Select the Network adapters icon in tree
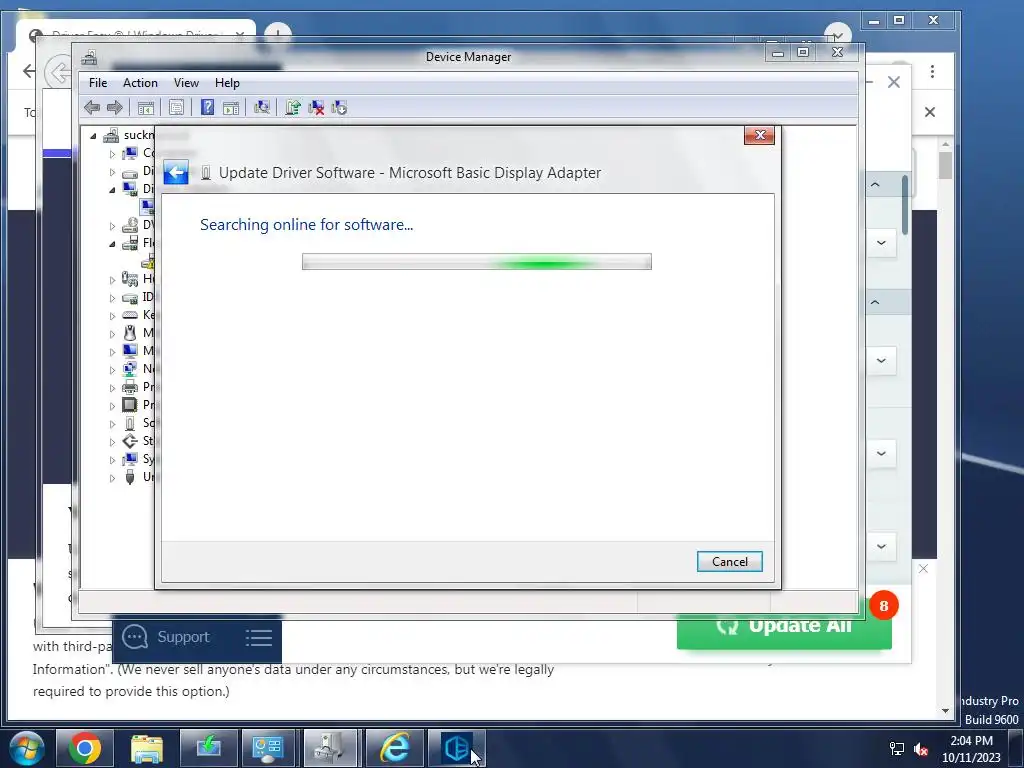1024x768 pixels. (x=130, y=368)
